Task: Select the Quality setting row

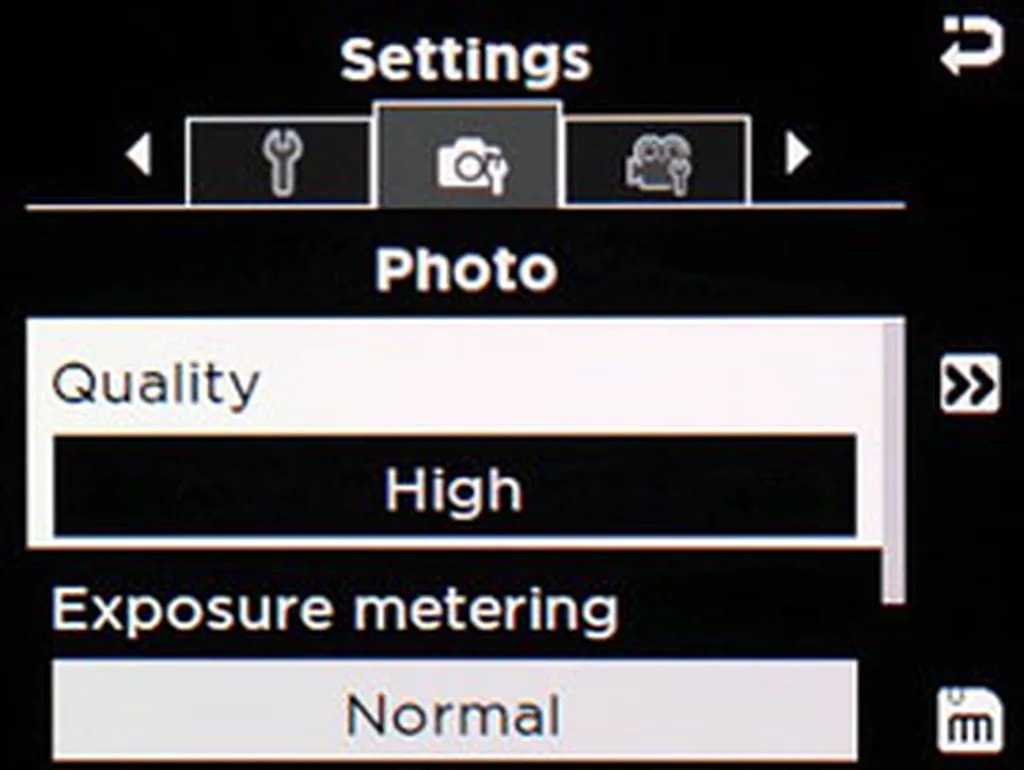Action: point(455,433)
